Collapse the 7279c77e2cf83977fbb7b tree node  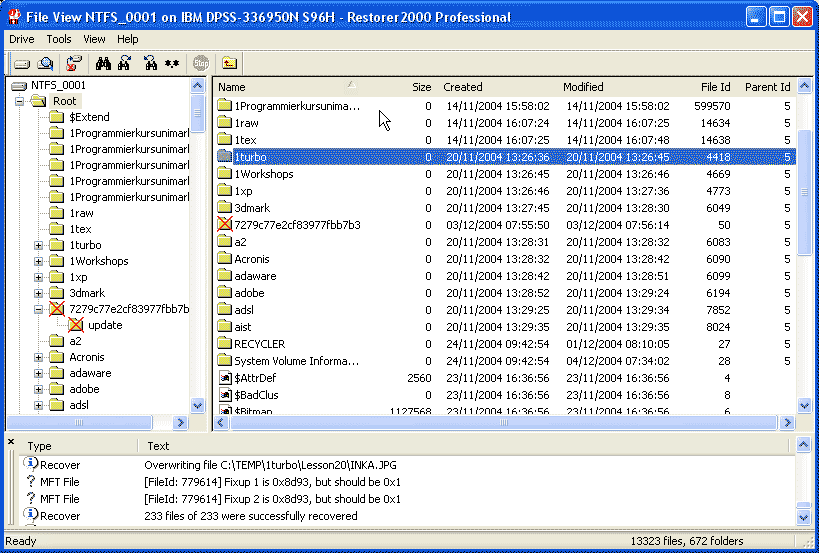38,309
